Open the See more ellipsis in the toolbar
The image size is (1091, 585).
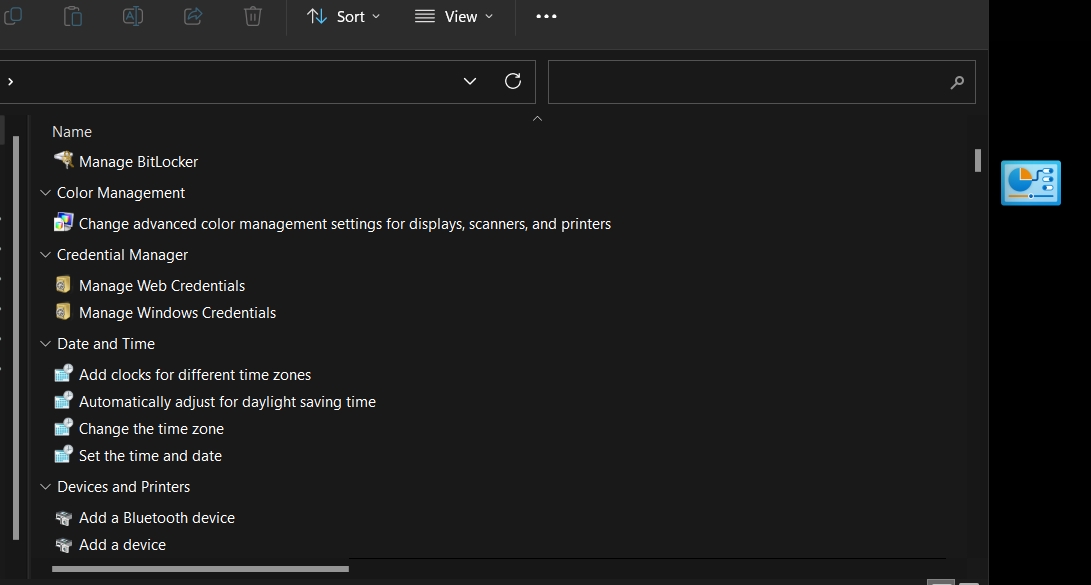coord(545,16)
